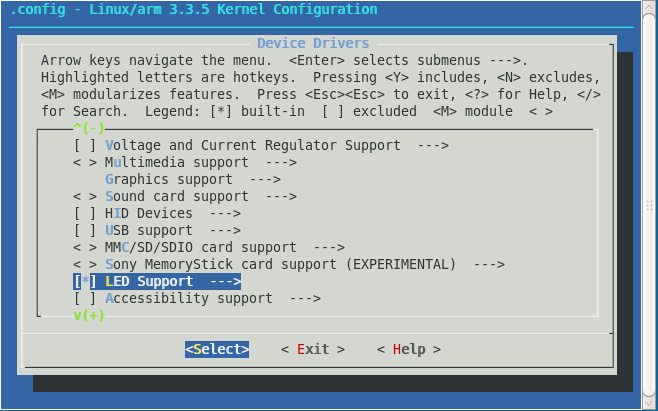The height and width of the screenshot is (411, 658).
Task: Enable the USB support checkbox
Action: (x=85, y=230)
